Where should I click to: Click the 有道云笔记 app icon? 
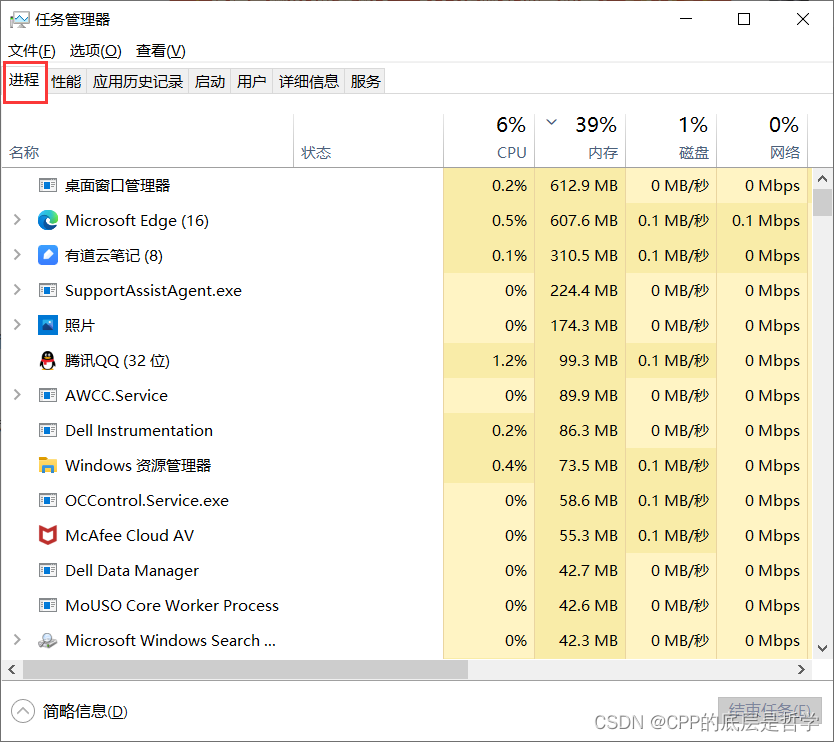pos(48,255)
